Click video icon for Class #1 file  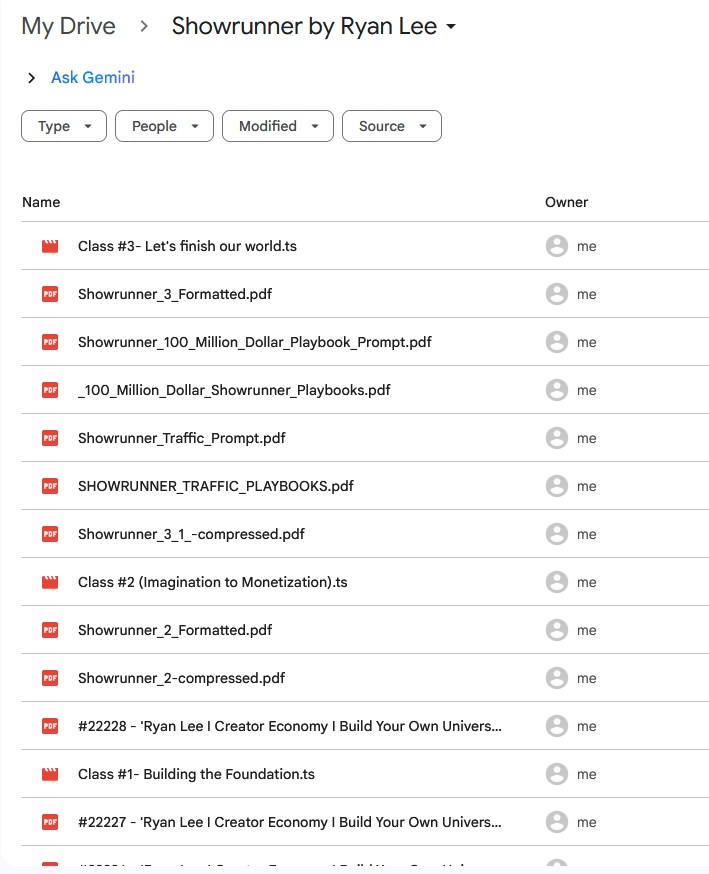[x=50, y=774]
